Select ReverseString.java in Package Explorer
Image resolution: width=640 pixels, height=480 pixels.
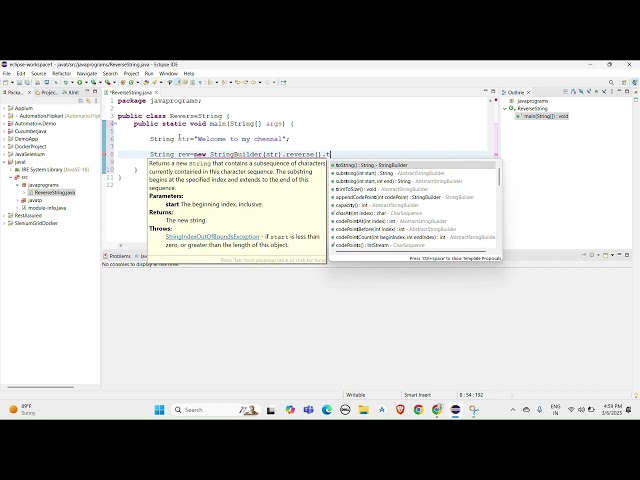pyautogui.click(x=52, y=193)
